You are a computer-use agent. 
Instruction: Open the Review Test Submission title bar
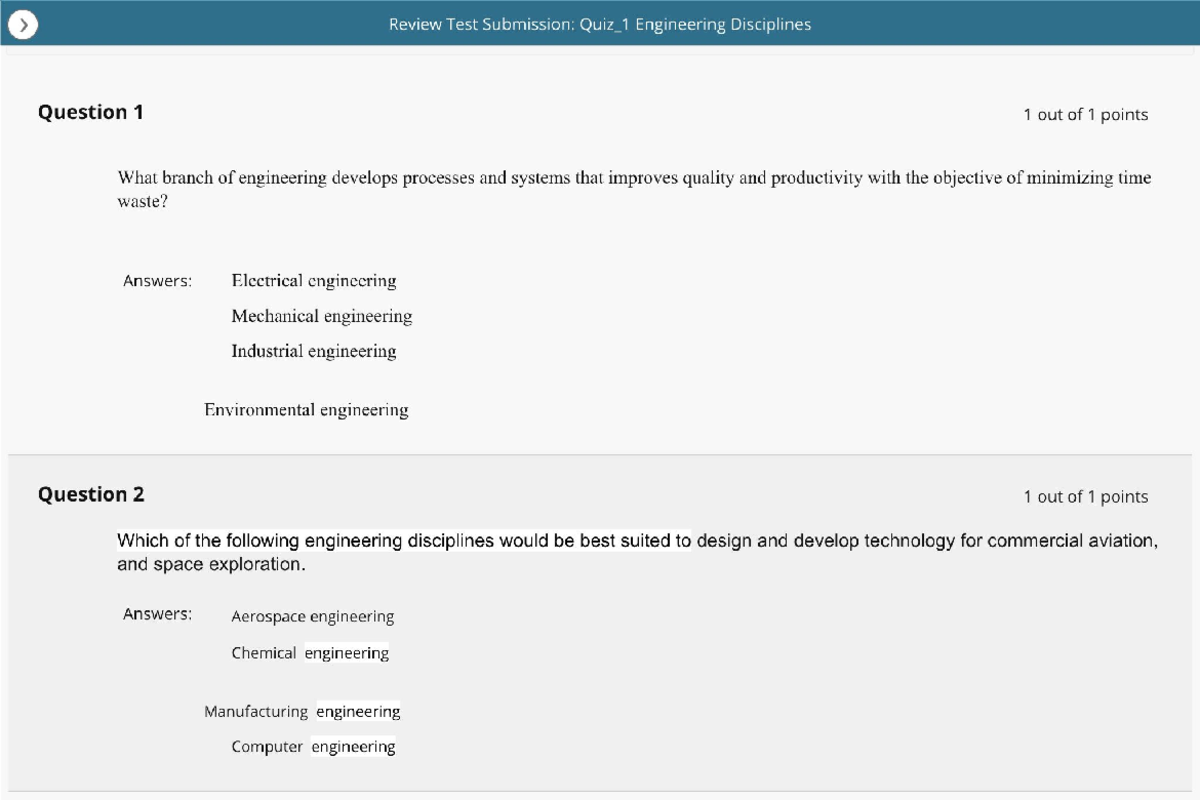coord(600,24)
